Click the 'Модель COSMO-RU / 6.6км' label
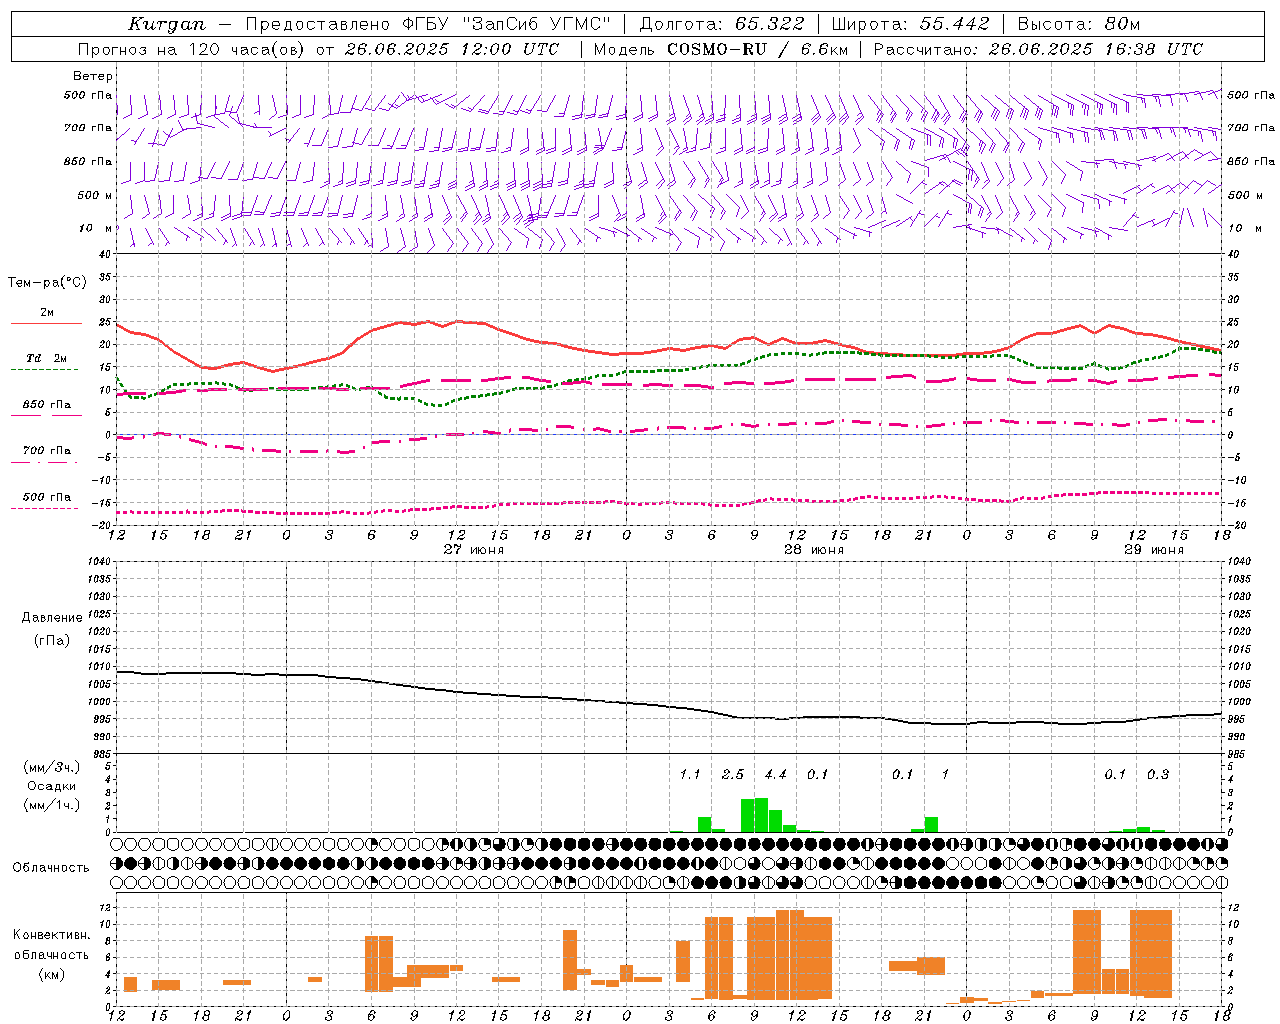Image resolution: width=1280 pixels, height=1024 pixels. (721, 49)
